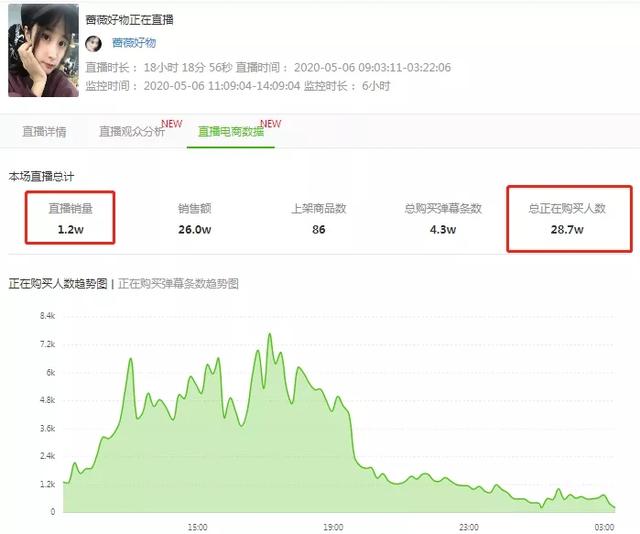Click the 19:00 time axis label
This screenshot has height=534, width=640.
(x=333, y=527)
